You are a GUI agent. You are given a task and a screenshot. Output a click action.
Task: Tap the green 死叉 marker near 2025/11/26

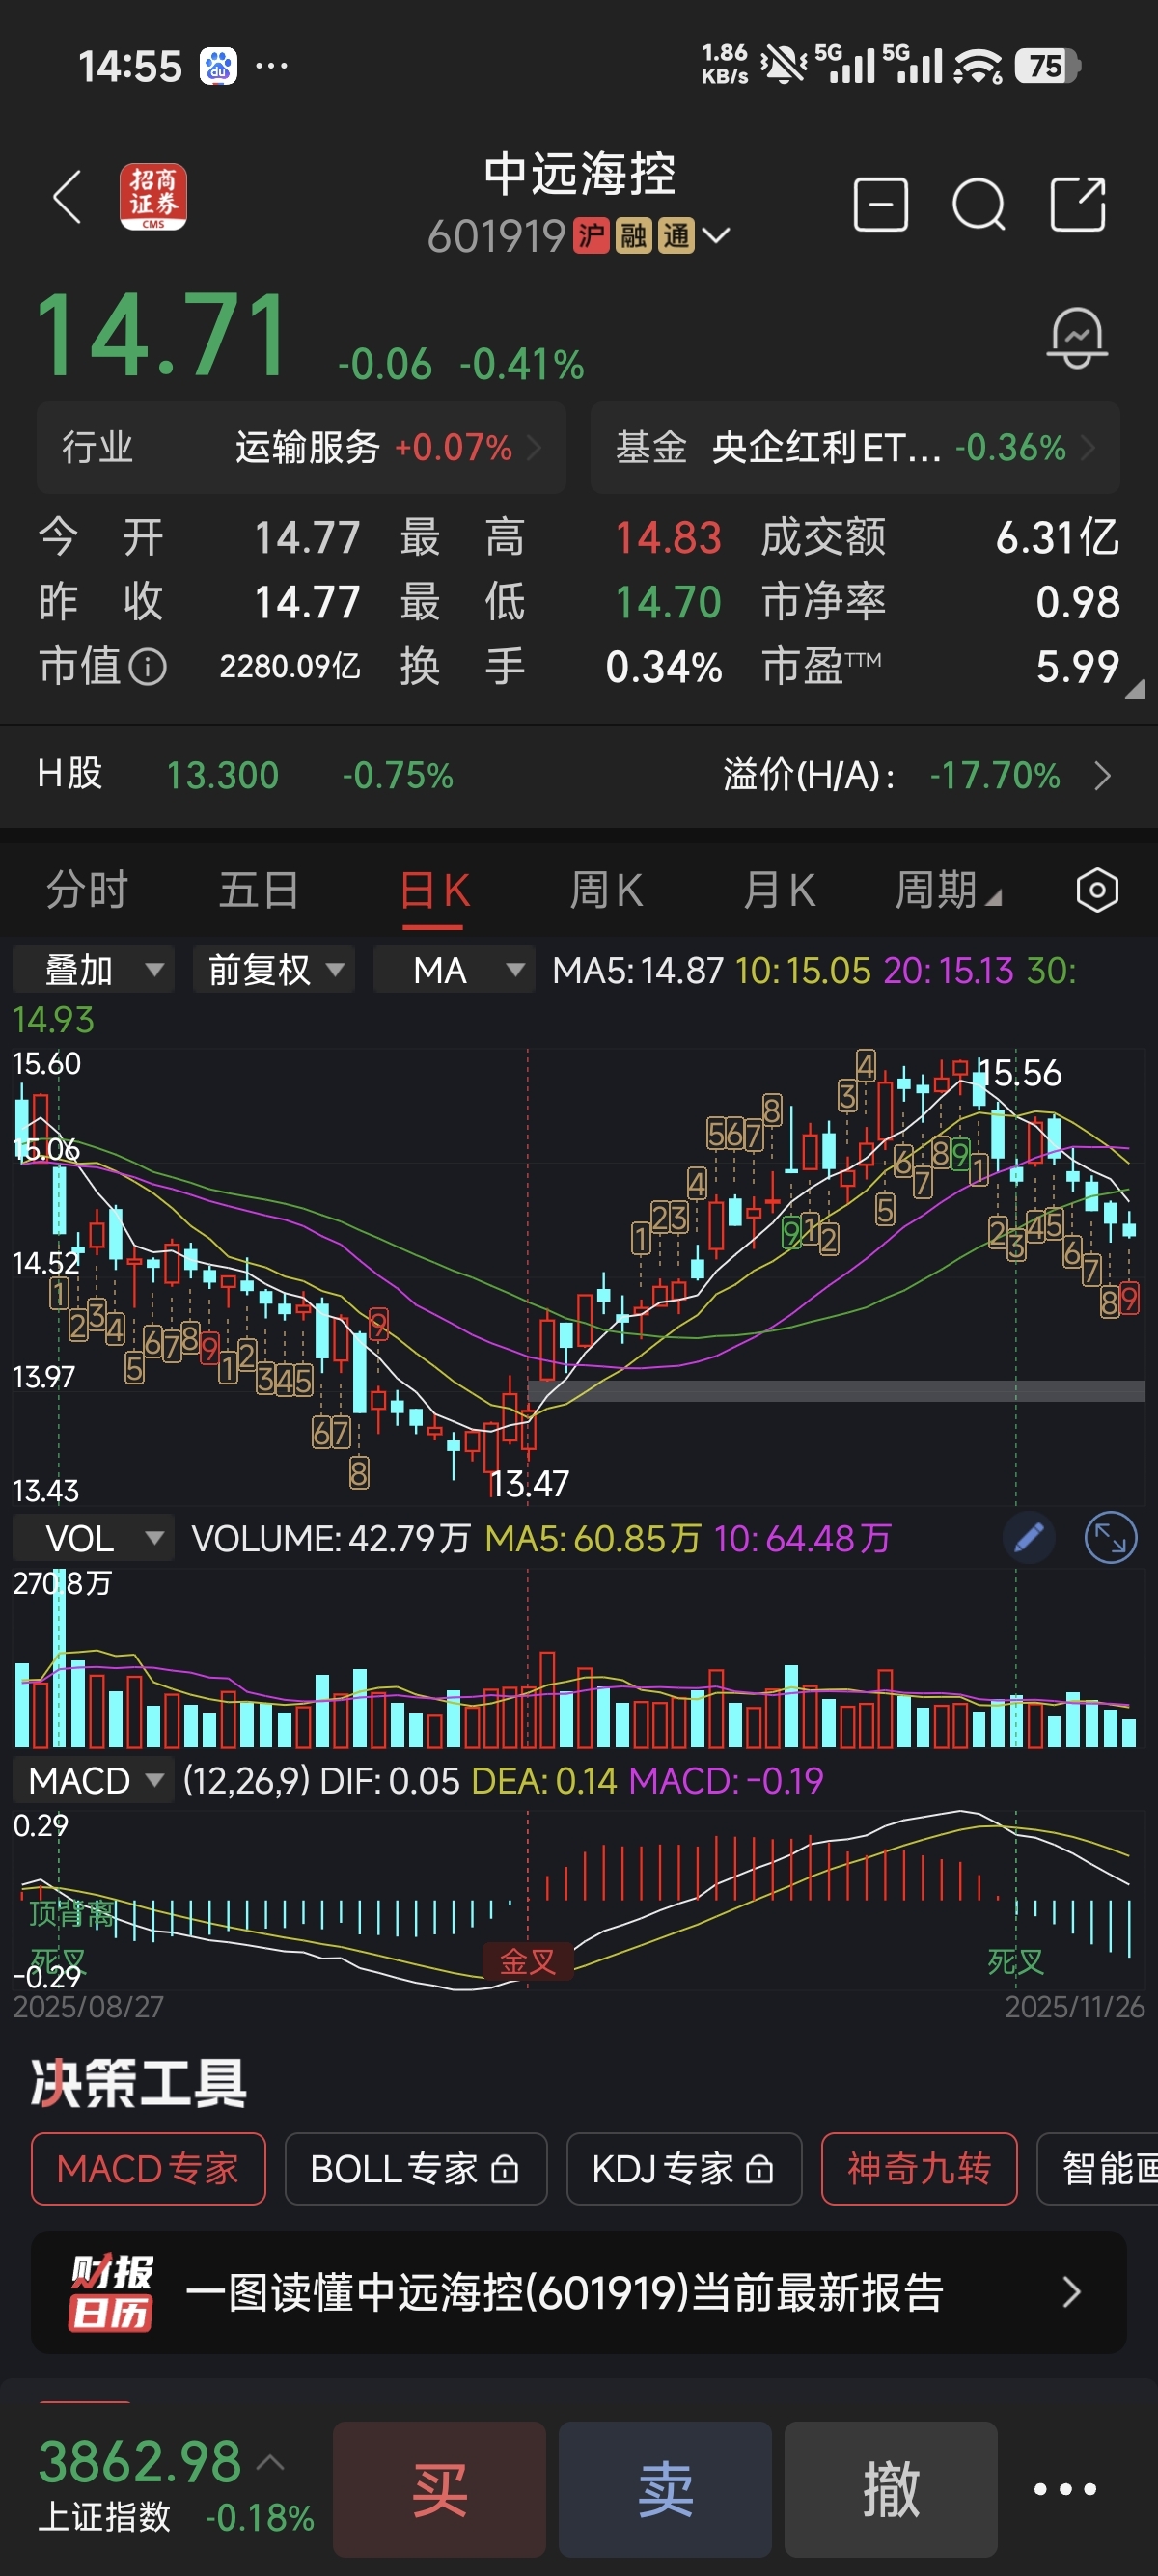coord(1015,1961)
